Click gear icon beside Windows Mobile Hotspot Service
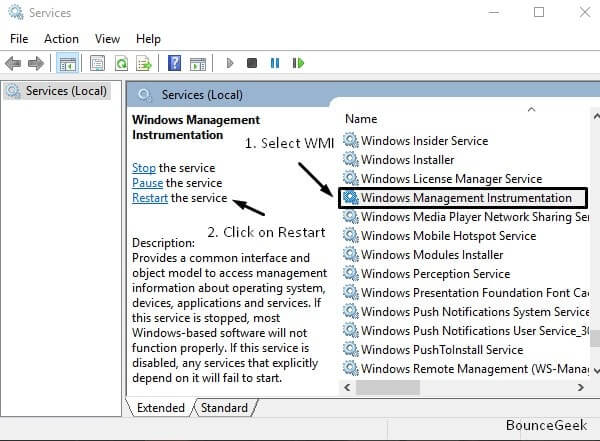This screenshot has width=600, height=441. coord(351,235)
